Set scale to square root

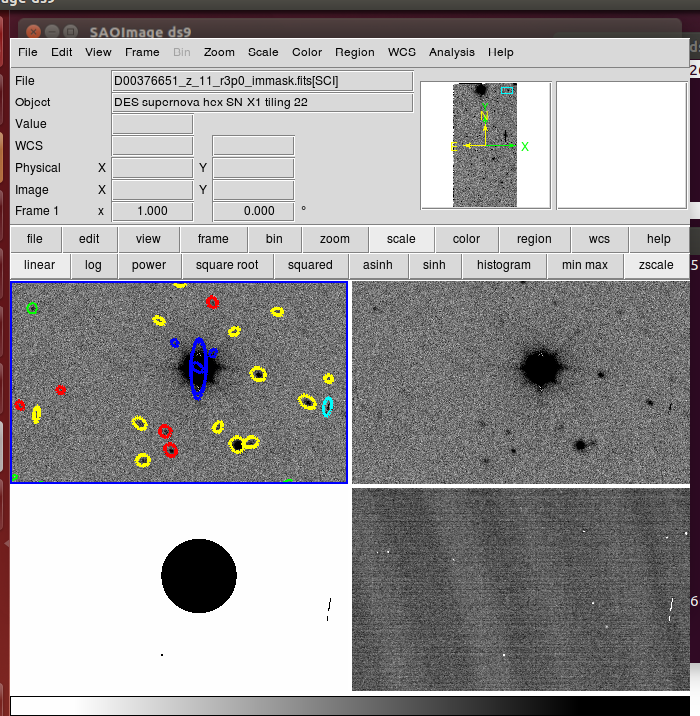click(227, 265)
